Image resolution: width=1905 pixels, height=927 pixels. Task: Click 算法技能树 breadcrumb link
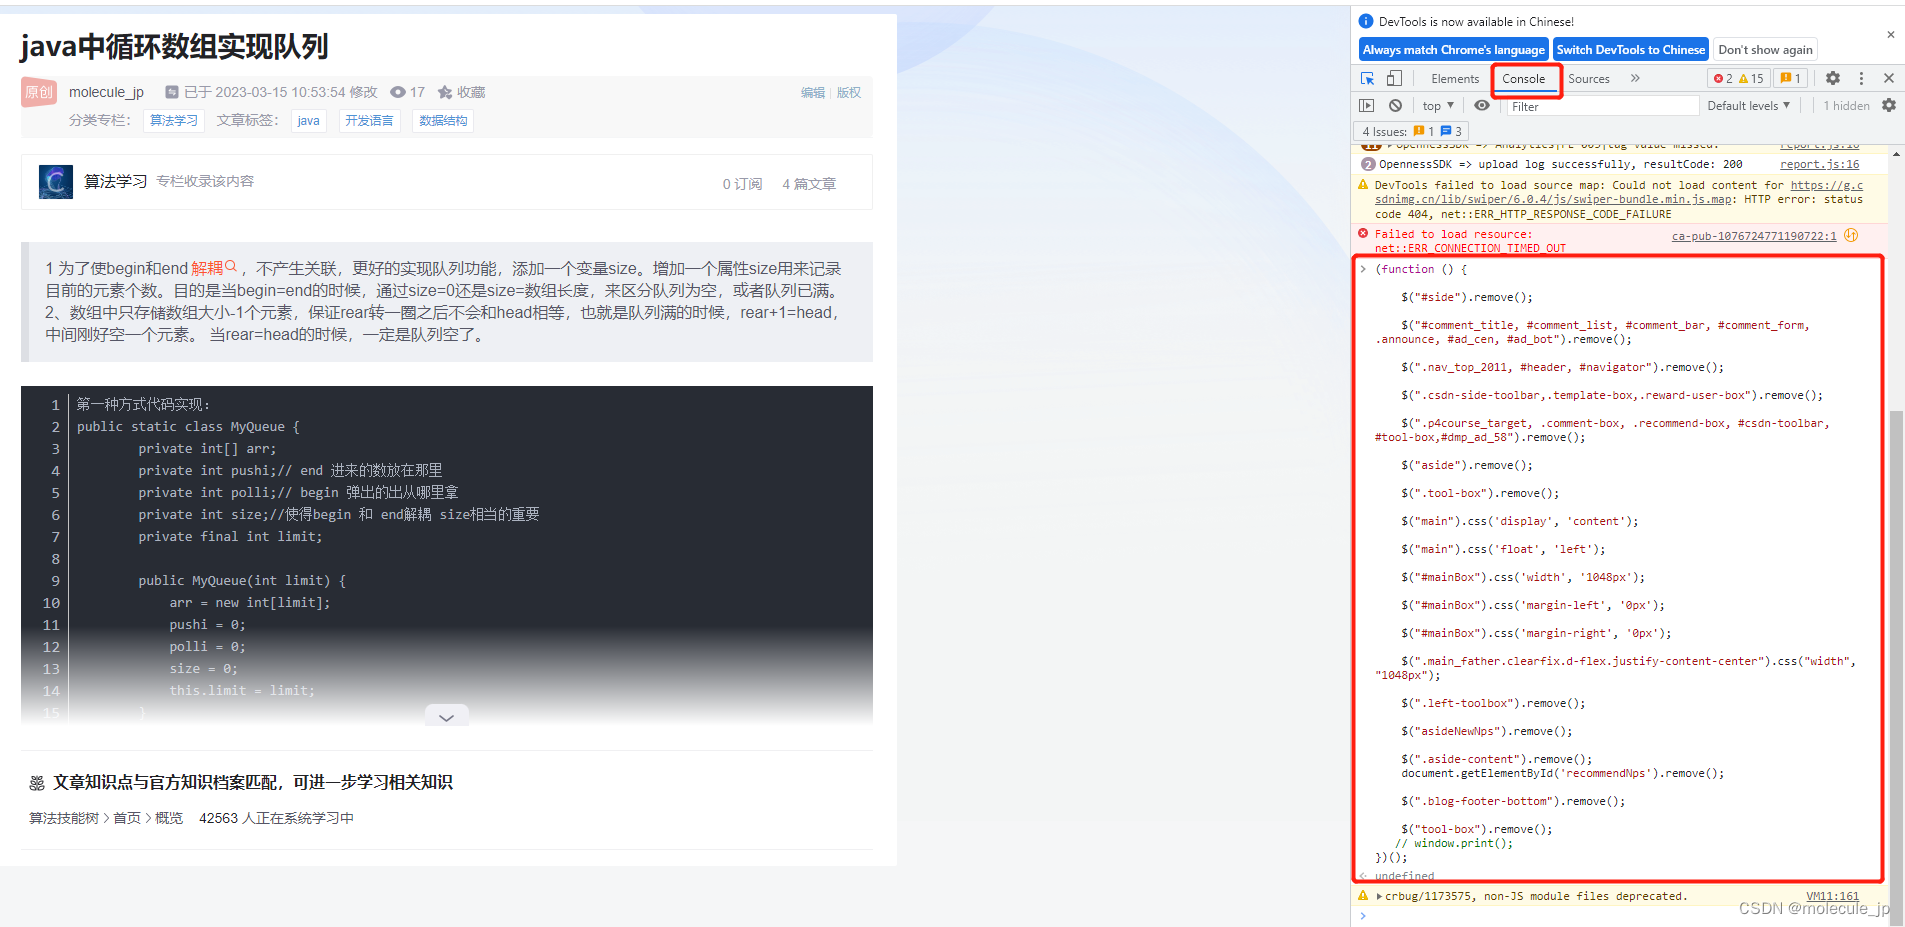[x=64, y=818]
